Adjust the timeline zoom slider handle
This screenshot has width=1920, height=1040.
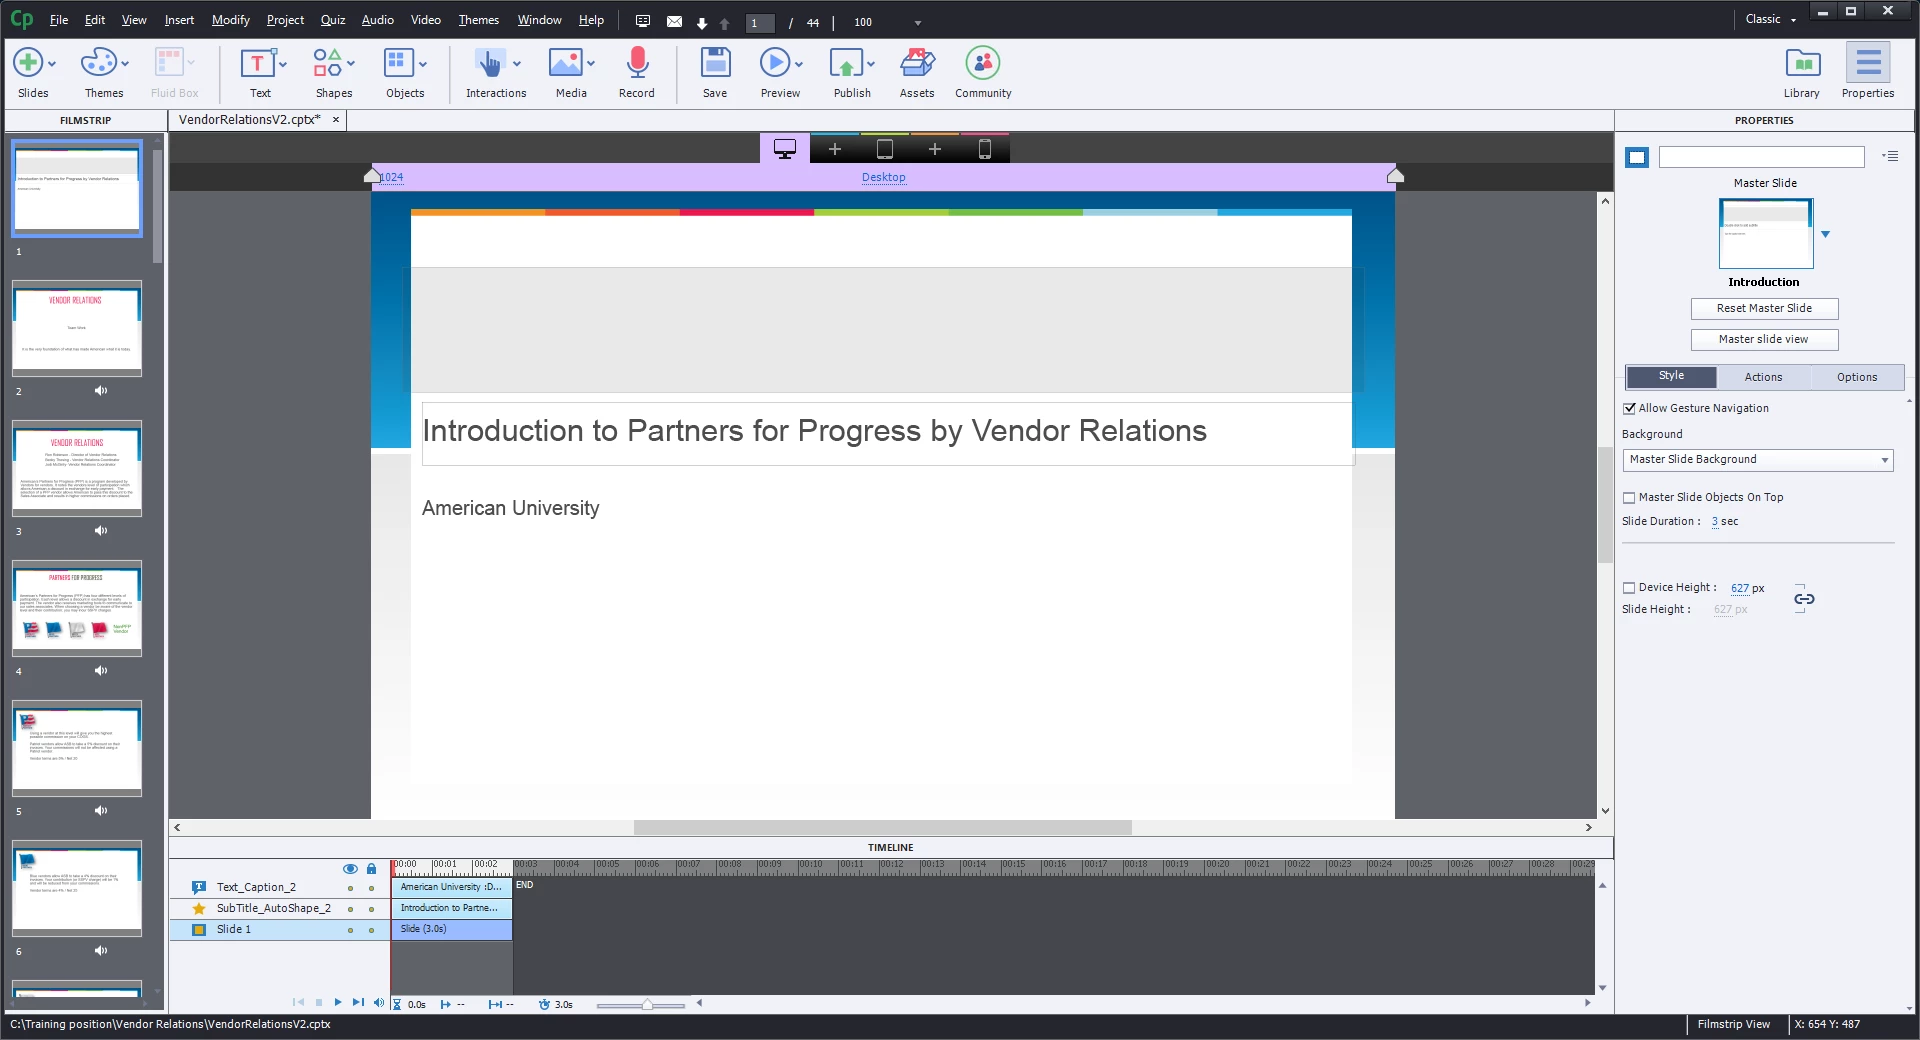(647, 1004)
